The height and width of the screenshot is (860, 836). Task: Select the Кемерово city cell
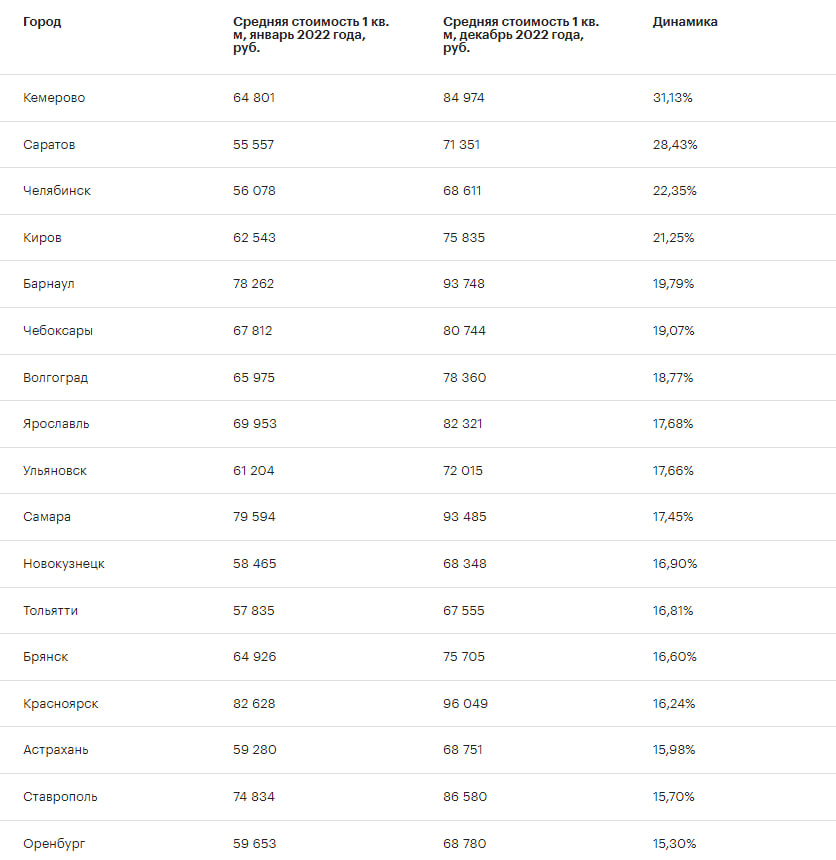pos(54,98)
